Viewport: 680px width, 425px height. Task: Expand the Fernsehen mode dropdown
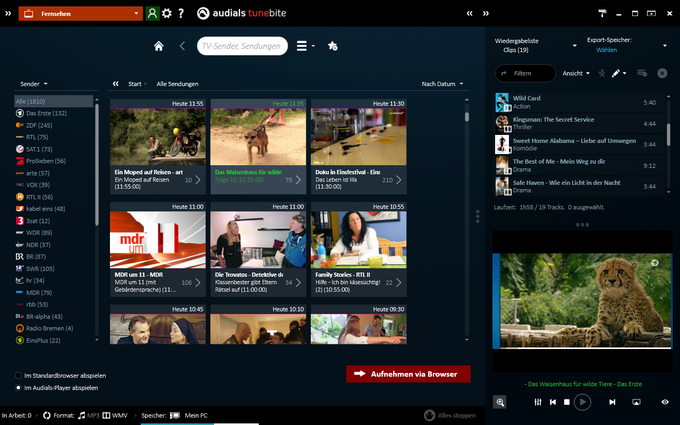(81, 13)
